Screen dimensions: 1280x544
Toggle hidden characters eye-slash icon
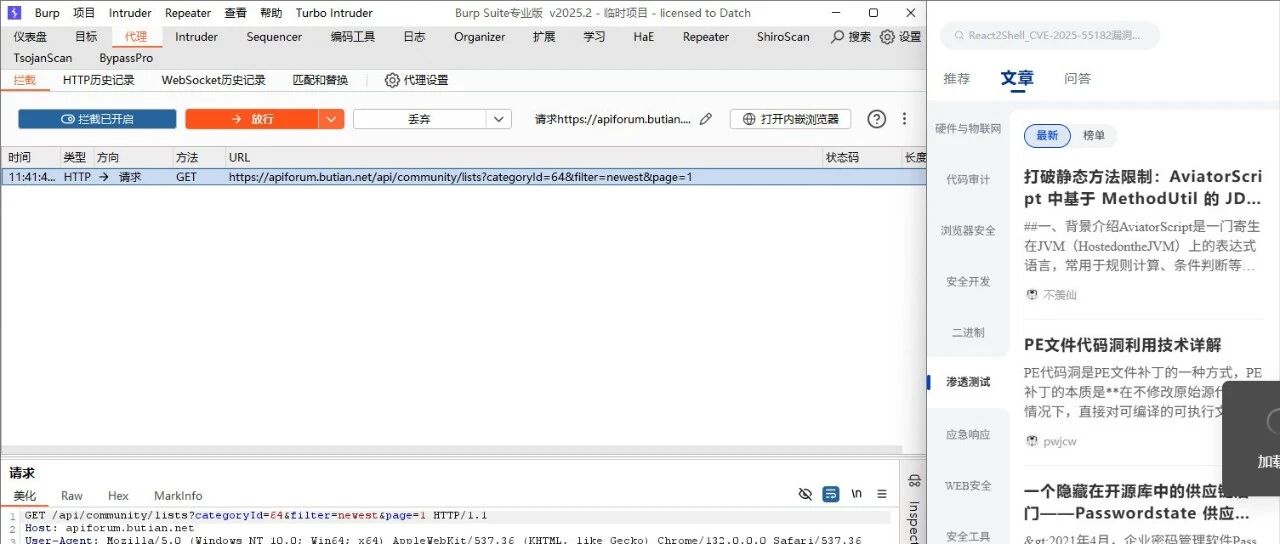pos(805,494)
